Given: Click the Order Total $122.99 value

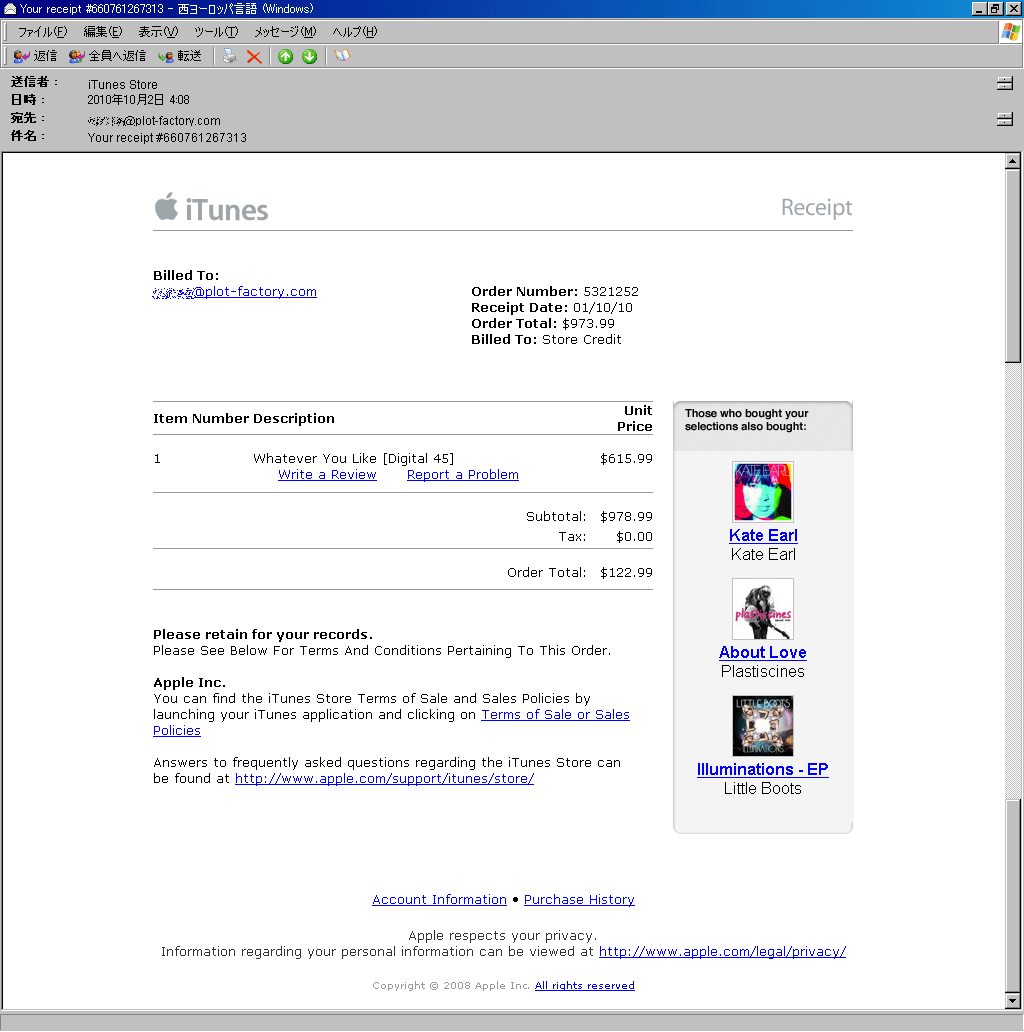Looking at the screenshot, I should pos(626,573).
